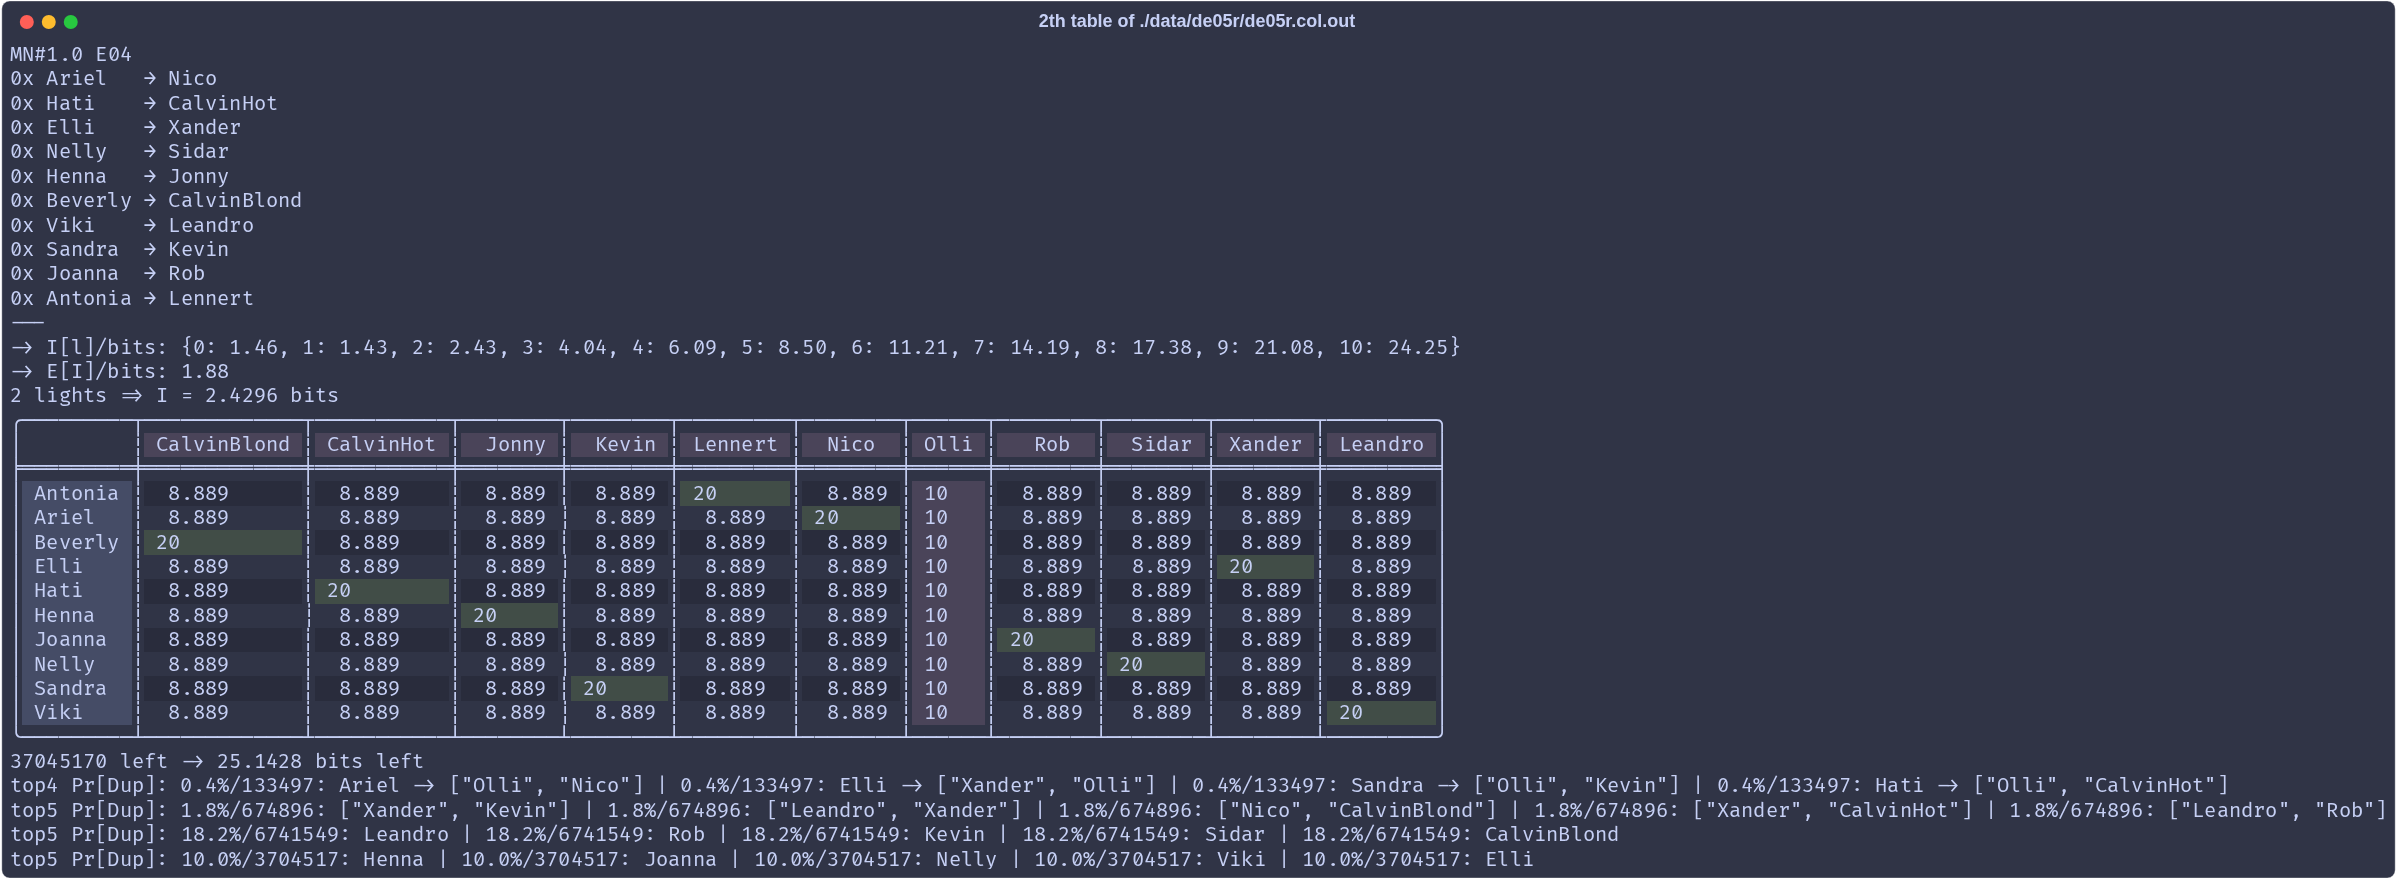The width and height of the screenshot is (2397, 879).
Task: Click the '37045170 left → 25.1428 bits left' line
Action: tap(217, 761)
